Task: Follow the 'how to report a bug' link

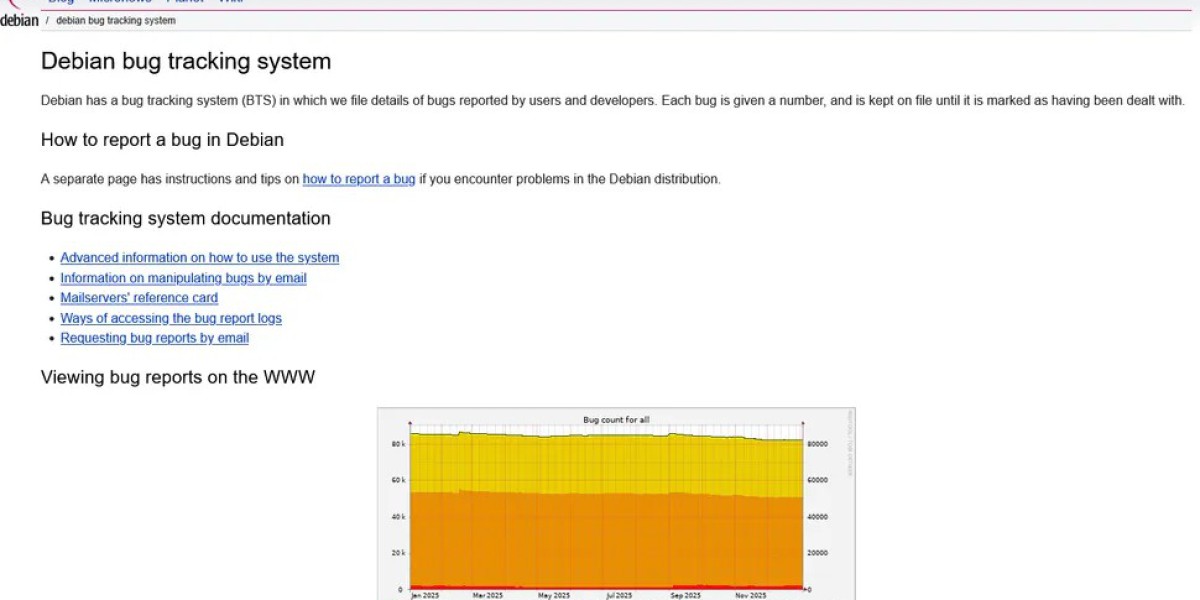Action: [x=358, y=179]
